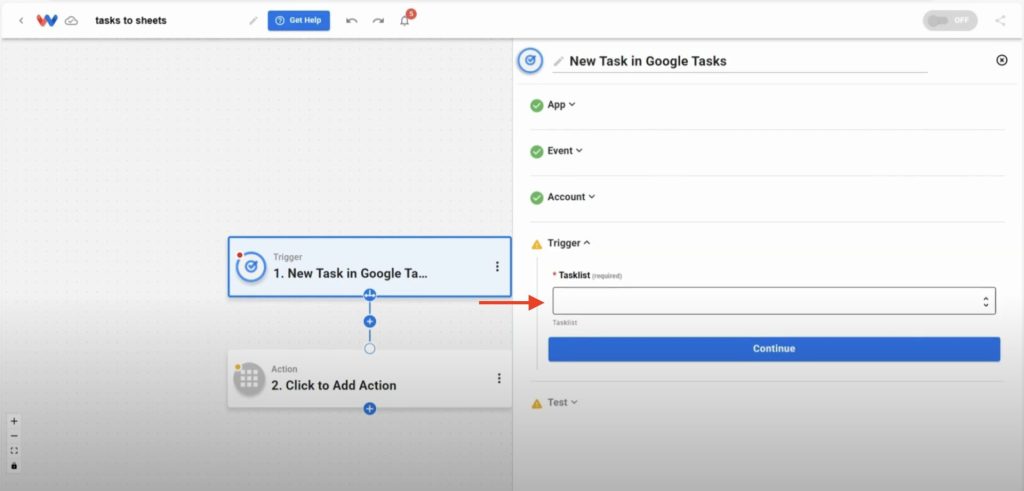1024x491 pixels.
Task: Select the Click to Add Action node
Action: 370,379
